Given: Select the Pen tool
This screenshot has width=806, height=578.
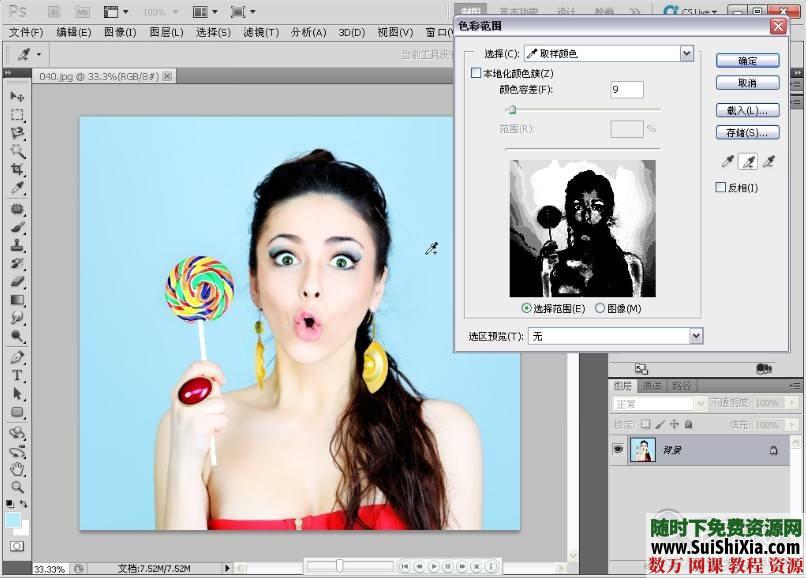Looking at the screenshot, I should (x=17, y=357).
